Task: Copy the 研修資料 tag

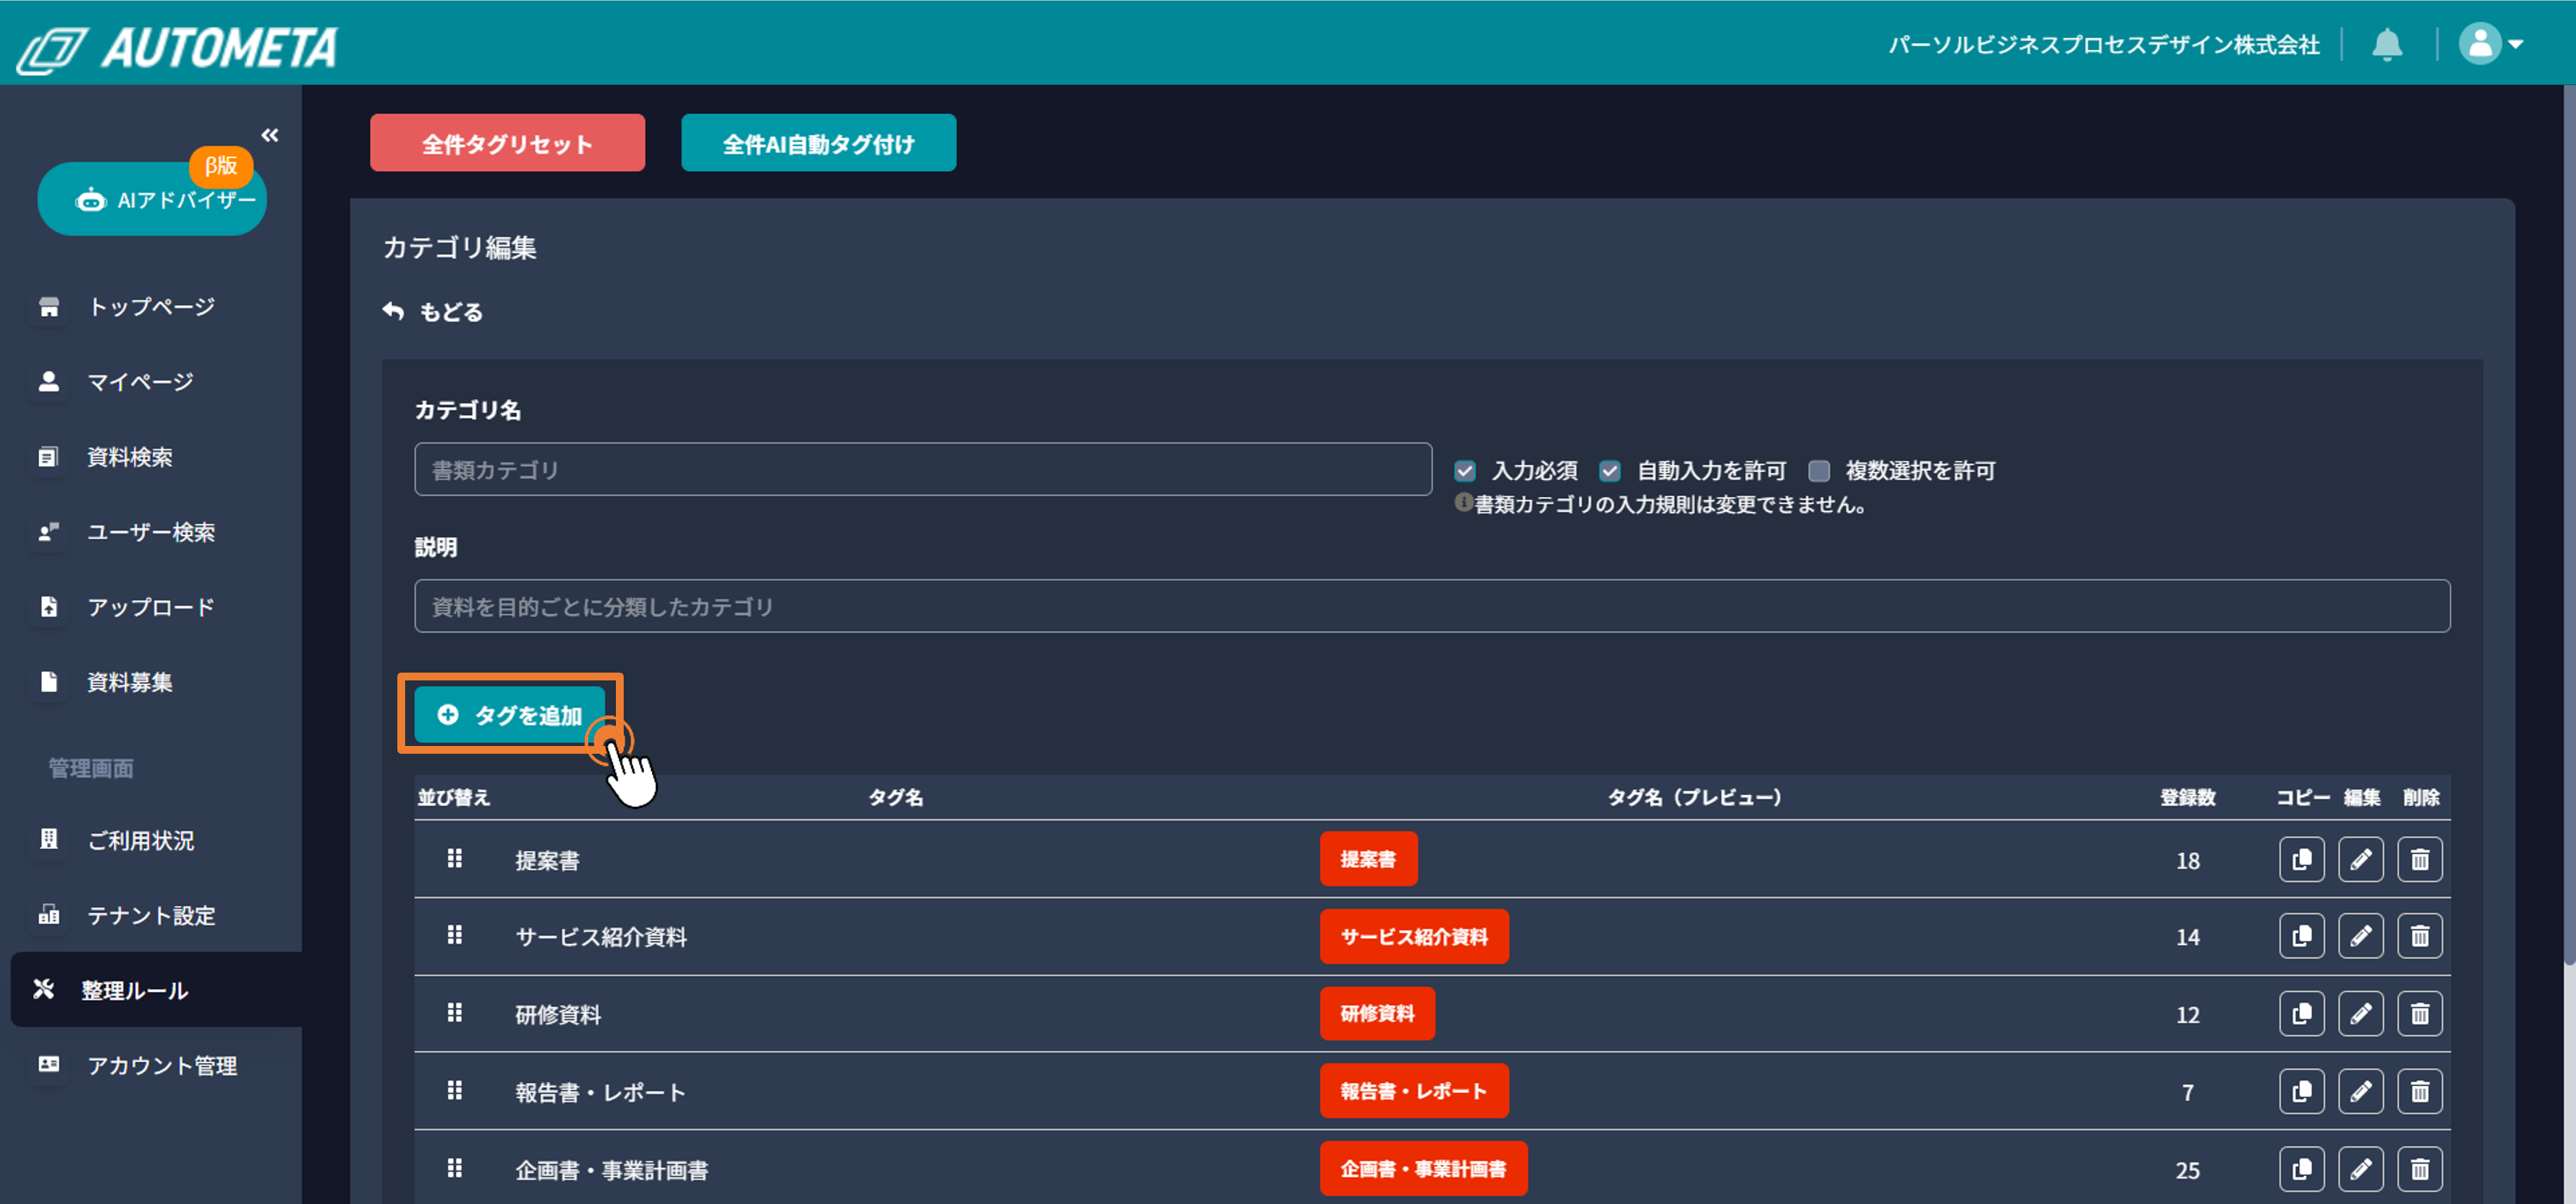Action: pos(2301,1014)
